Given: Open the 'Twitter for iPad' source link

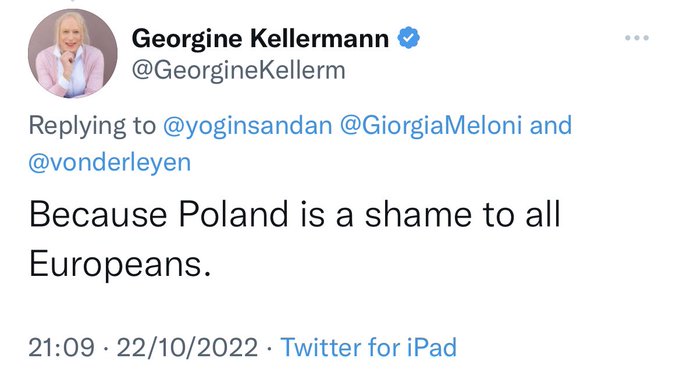Looking at the screenshot, I should coord(369,347).
